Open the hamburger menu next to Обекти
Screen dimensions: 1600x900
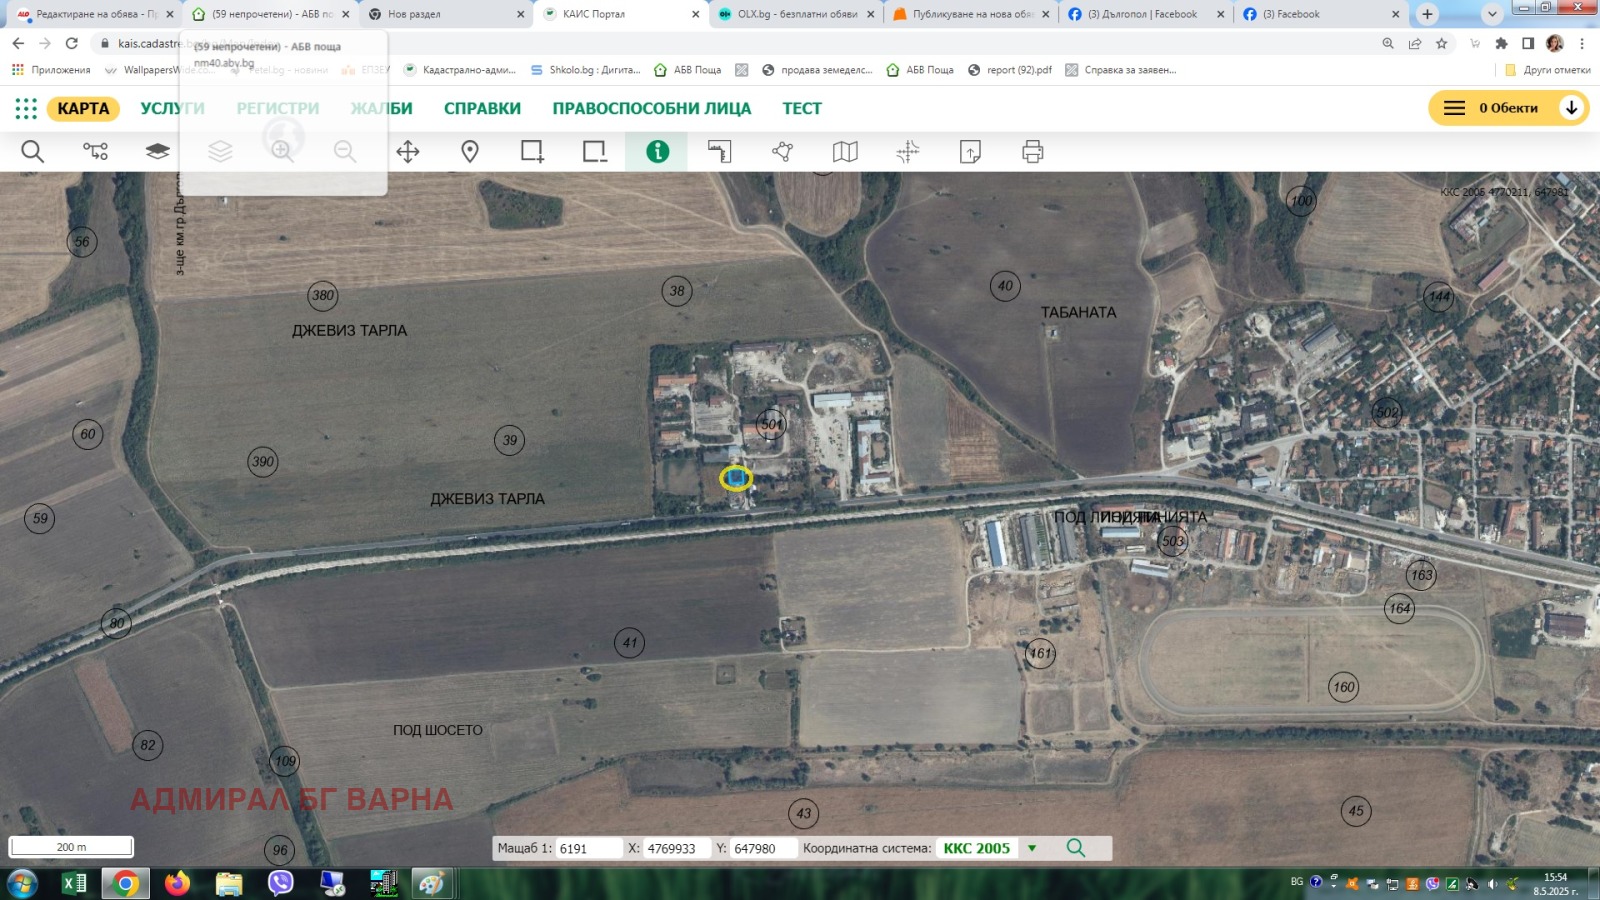(x=1453, y=108)
